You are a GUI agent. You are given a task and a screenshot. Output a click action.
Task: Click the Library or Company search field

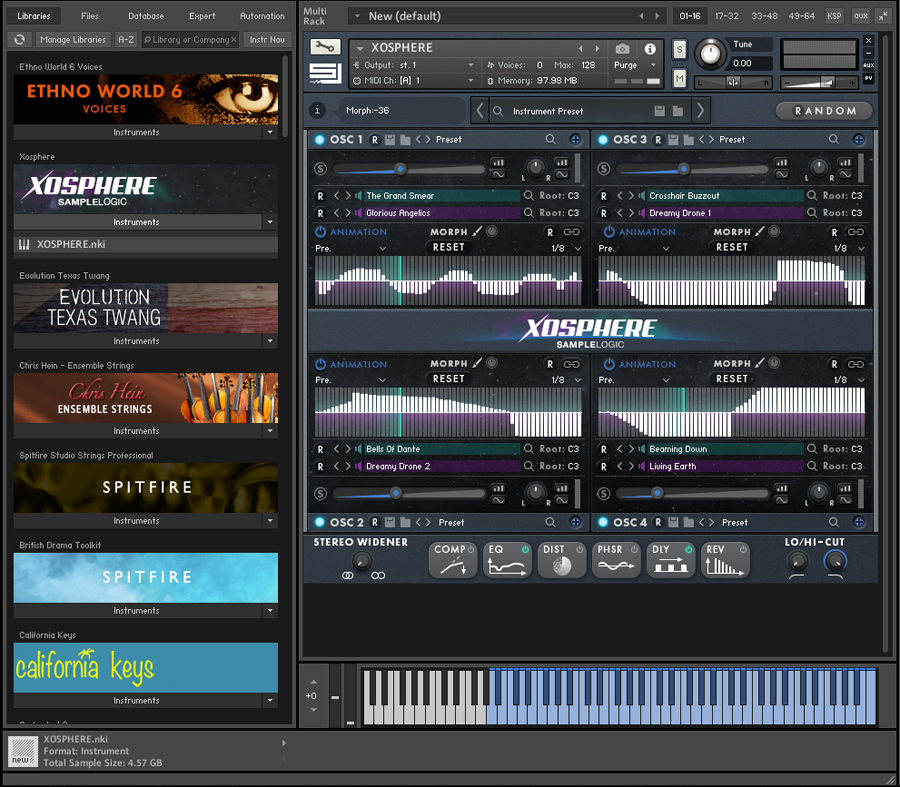click(x=190, y=40)
